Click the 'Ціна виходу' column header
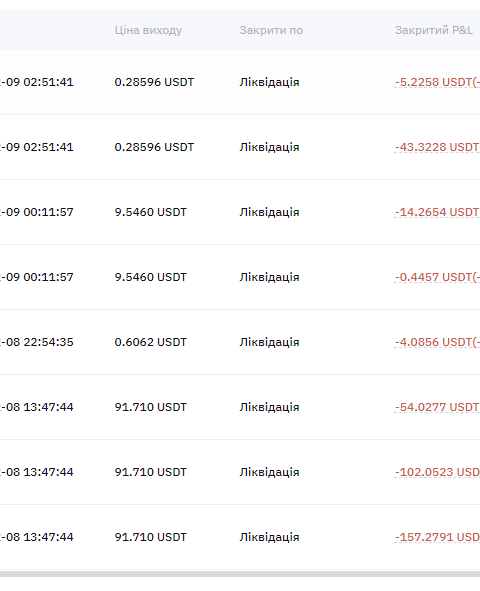Image resolution: width=480 pixels, height=591 pixels. [148, 30]
